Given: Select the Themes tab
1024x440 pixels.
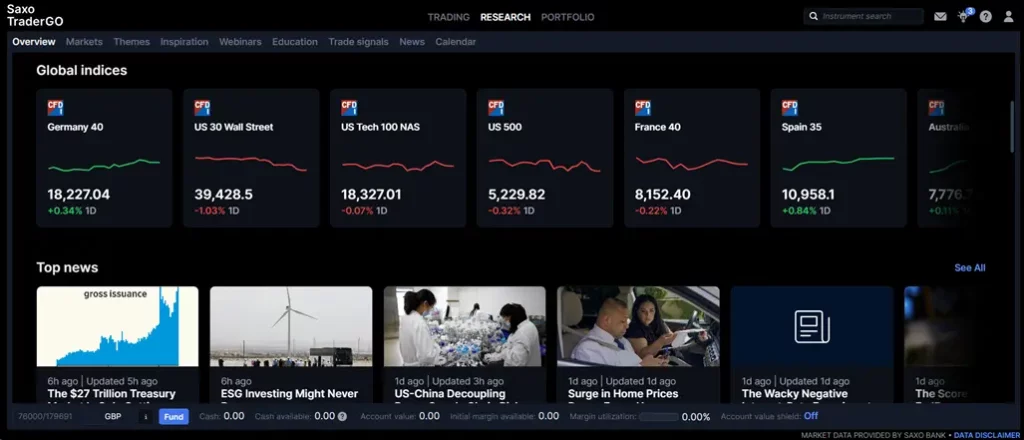Looking at the screenshot, I should (x=131, y=42).
